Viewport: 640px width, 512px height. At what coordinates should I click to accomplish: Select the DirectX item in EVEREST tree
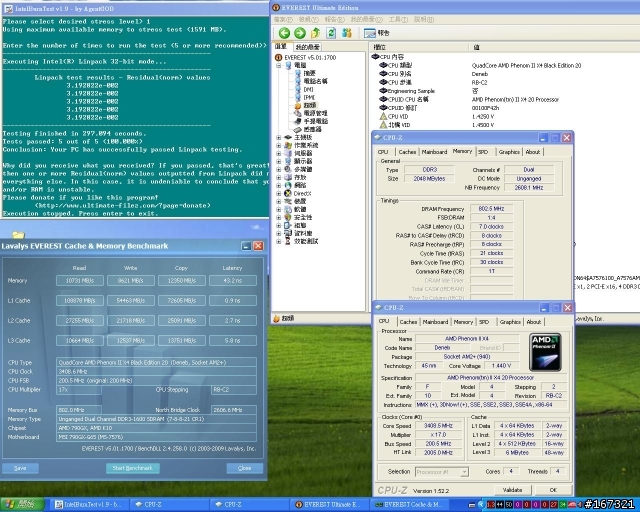pos(304,192)
